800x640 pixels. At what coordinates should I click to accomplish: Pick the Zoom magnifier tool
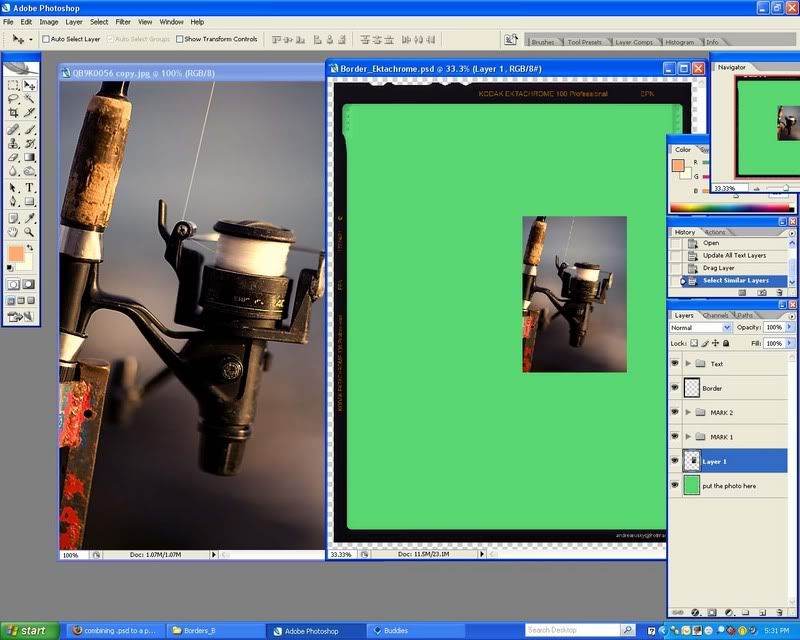(x=30, y=231)
